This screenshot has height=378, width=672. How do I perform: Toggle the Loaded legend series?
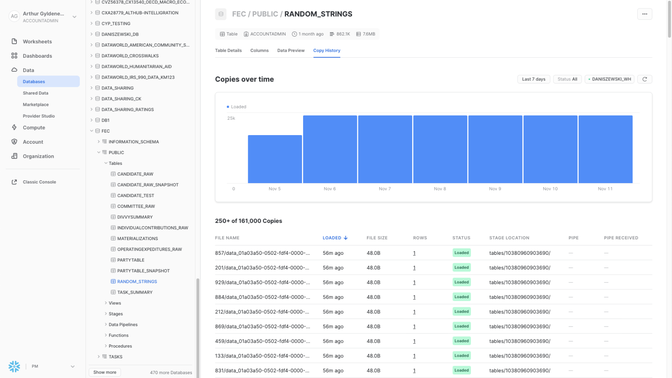pos(237,107)
